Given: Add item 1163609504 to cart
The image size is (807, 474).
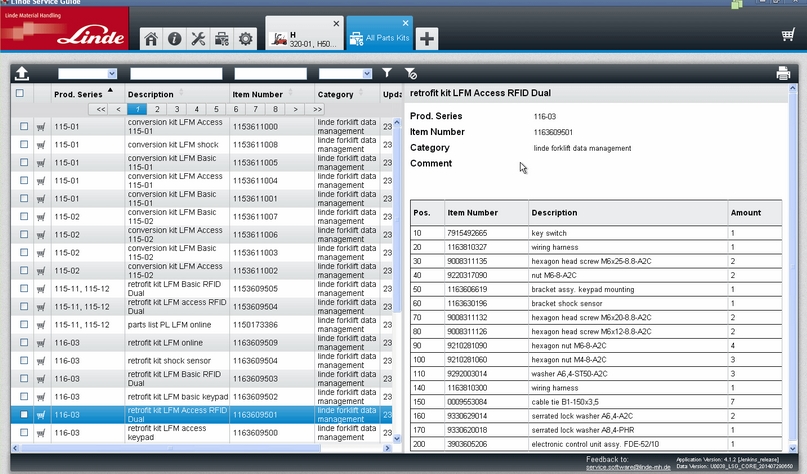Looking at the screenshot, I should [41, 361].
